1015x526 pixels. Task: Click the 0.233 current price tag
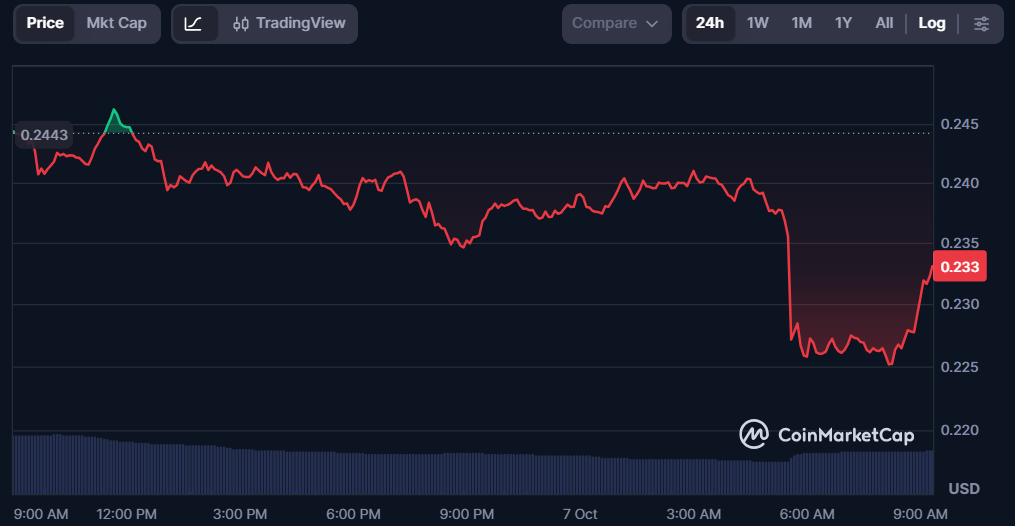pyautogui.click(x=959, y=267)
